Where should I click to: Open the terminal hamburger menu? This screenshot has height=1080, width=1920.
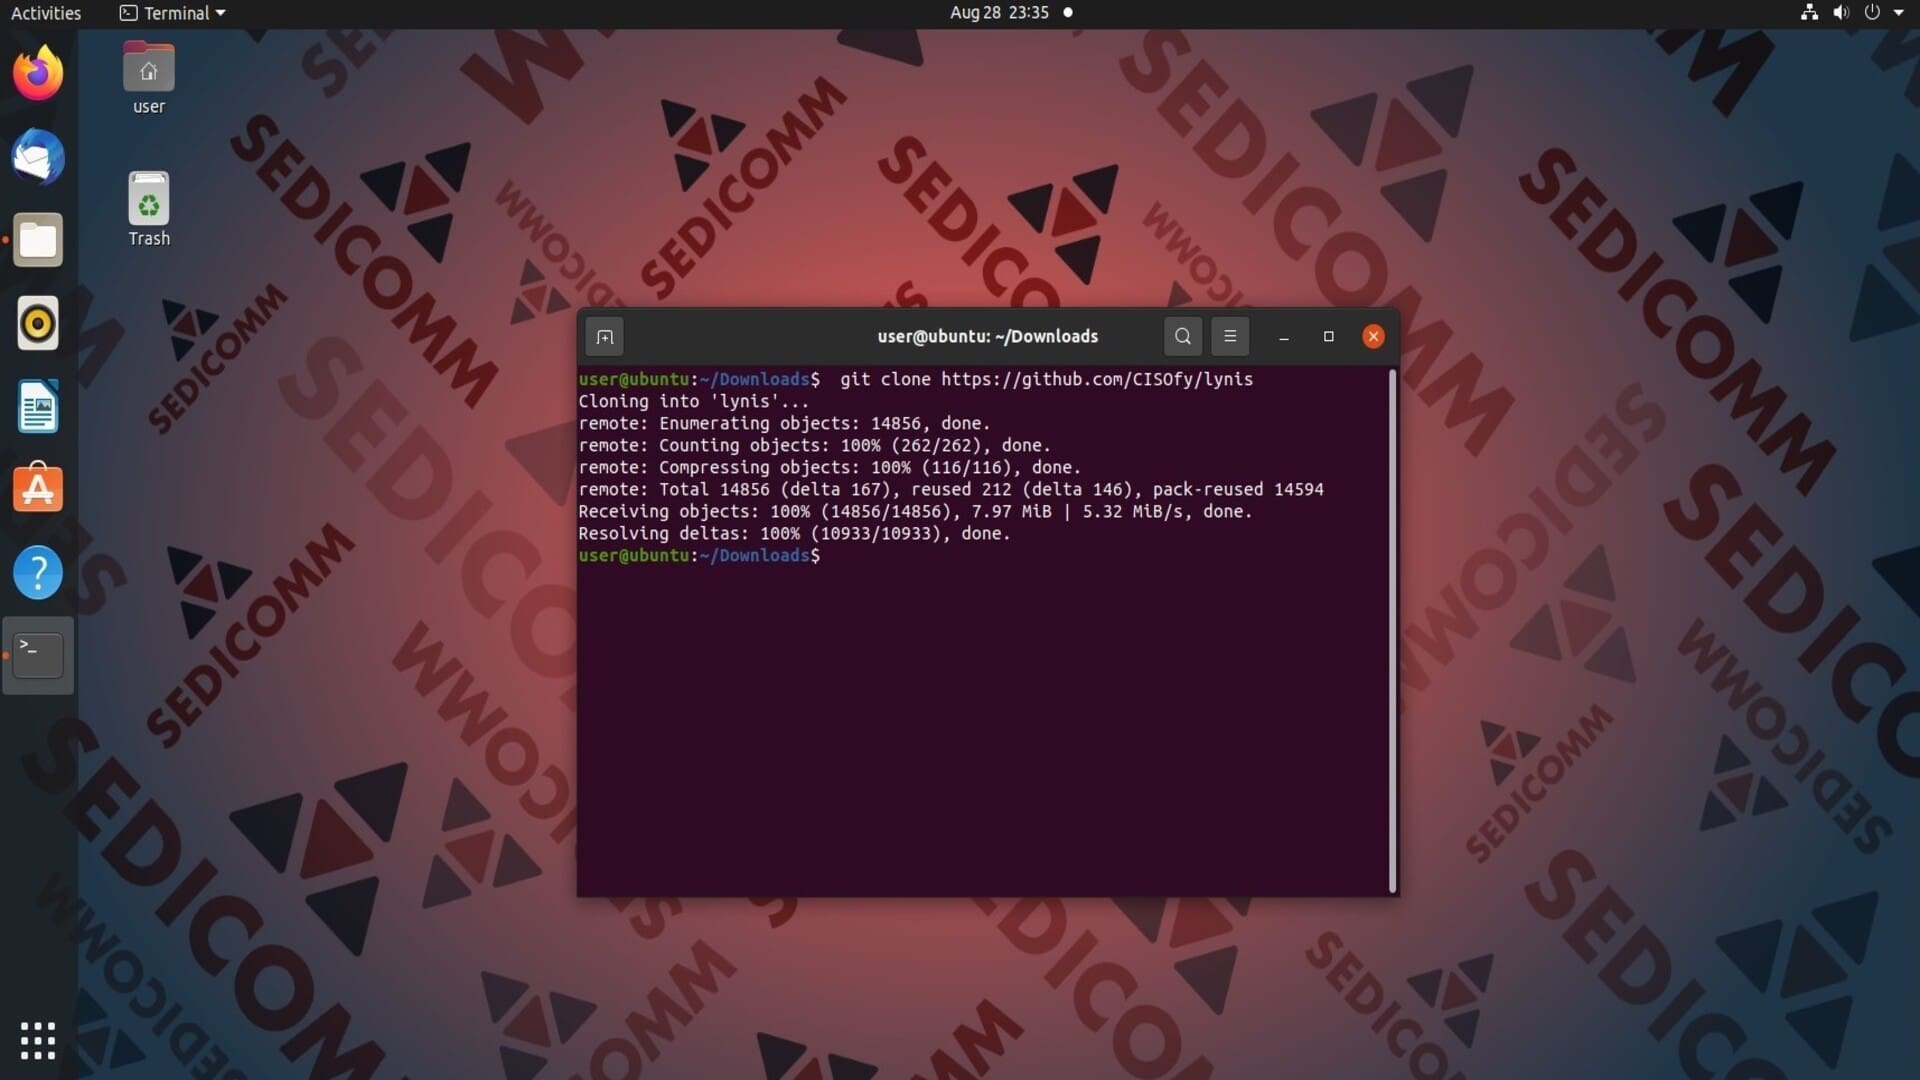[1230, 337]
